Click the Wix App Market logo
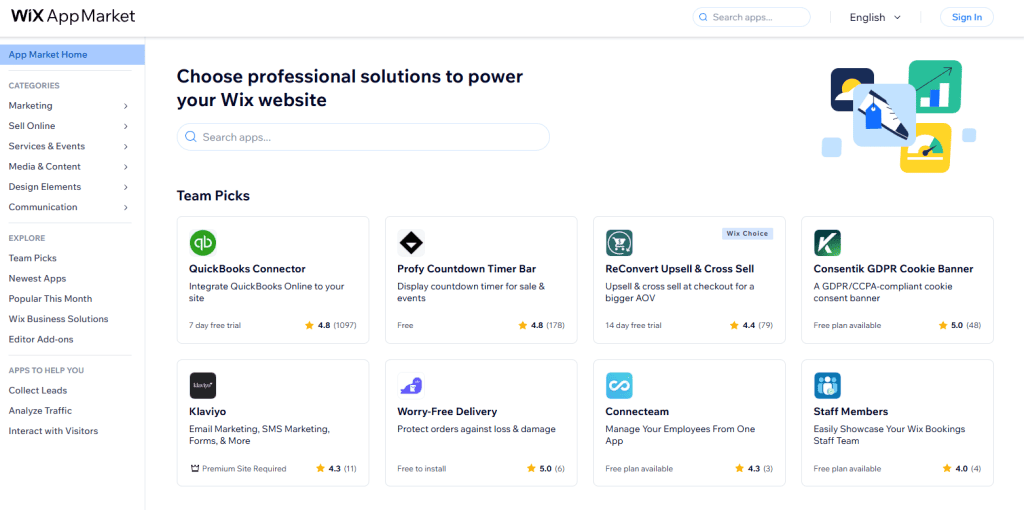This screenshot has width=1024, height=510. click(x=73, y=17)
